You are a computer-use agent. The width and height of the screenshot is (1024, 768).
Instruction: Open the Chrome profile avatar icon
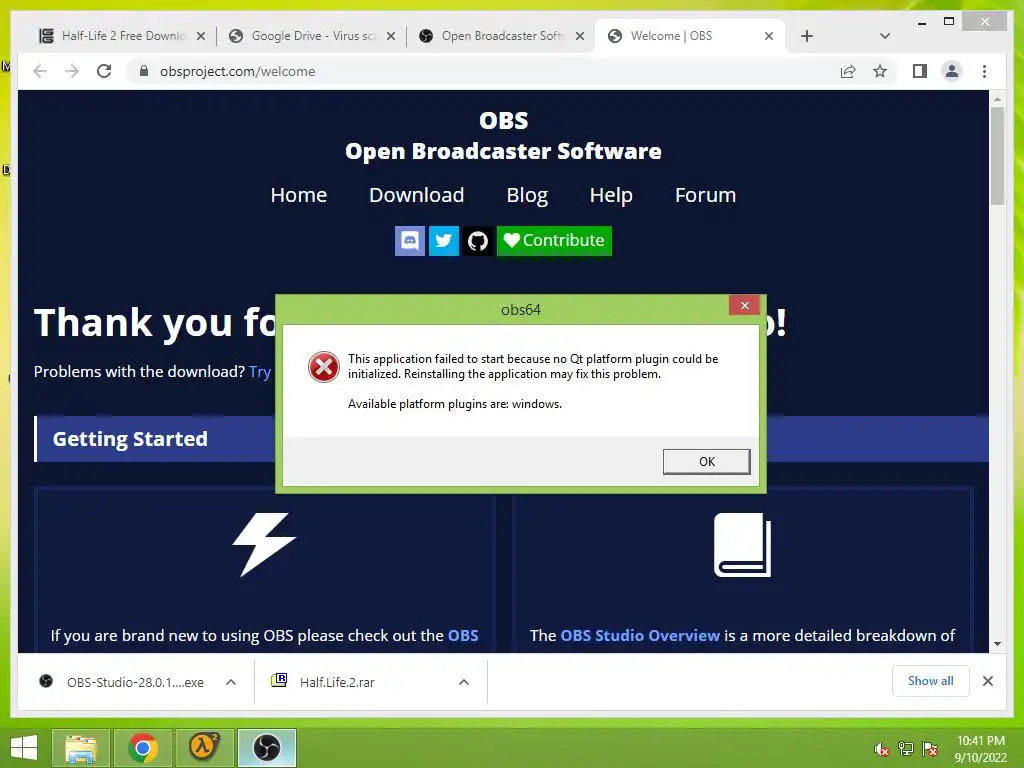pos(952,71)
